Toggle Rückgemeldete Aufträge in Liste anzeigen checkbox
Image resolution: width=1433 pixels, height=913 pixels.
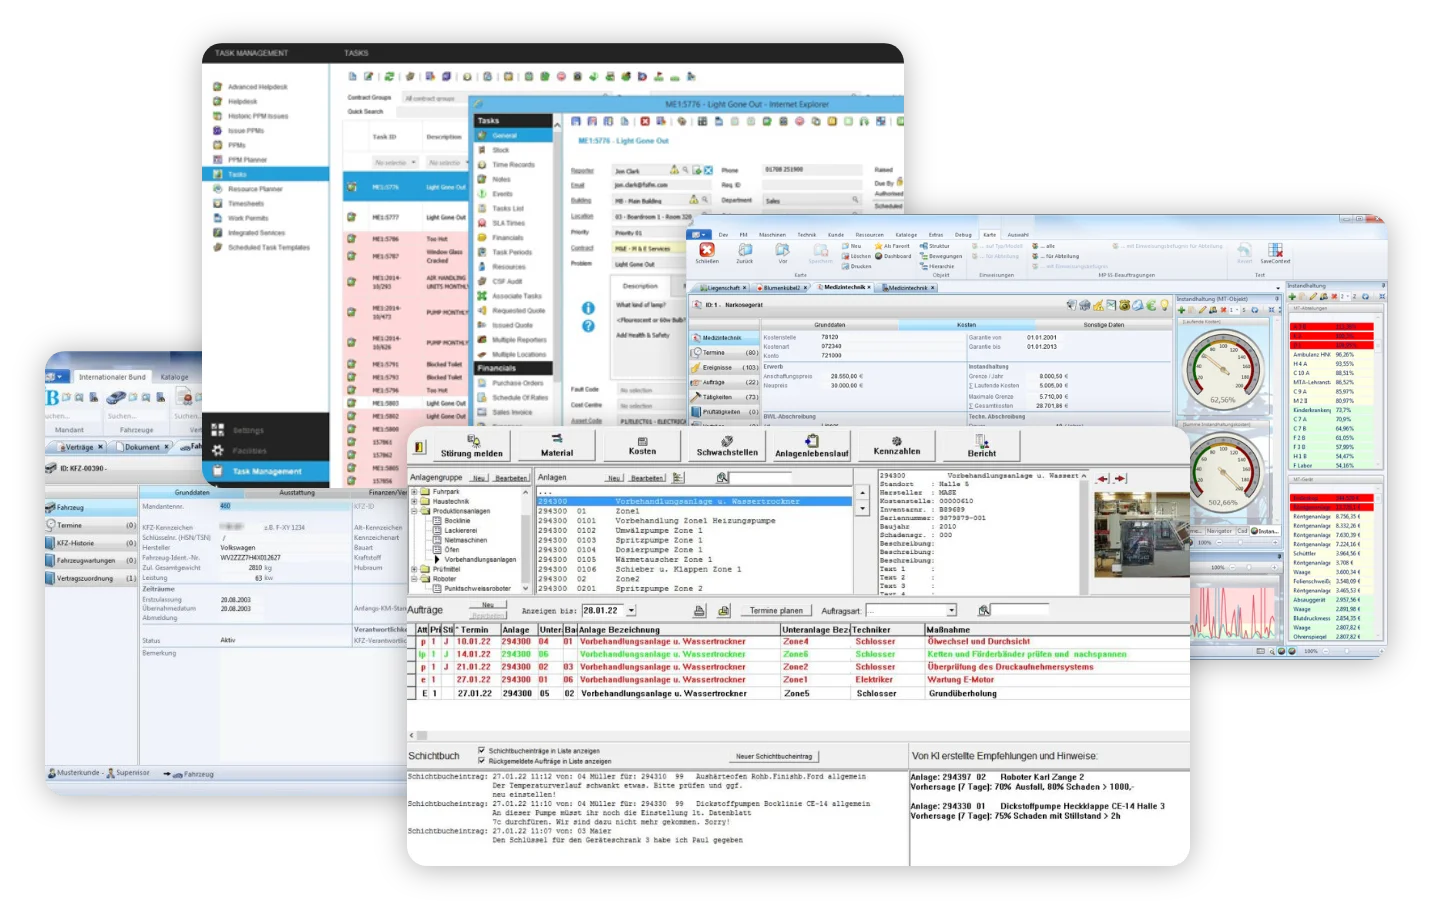(x=482, y=761)
